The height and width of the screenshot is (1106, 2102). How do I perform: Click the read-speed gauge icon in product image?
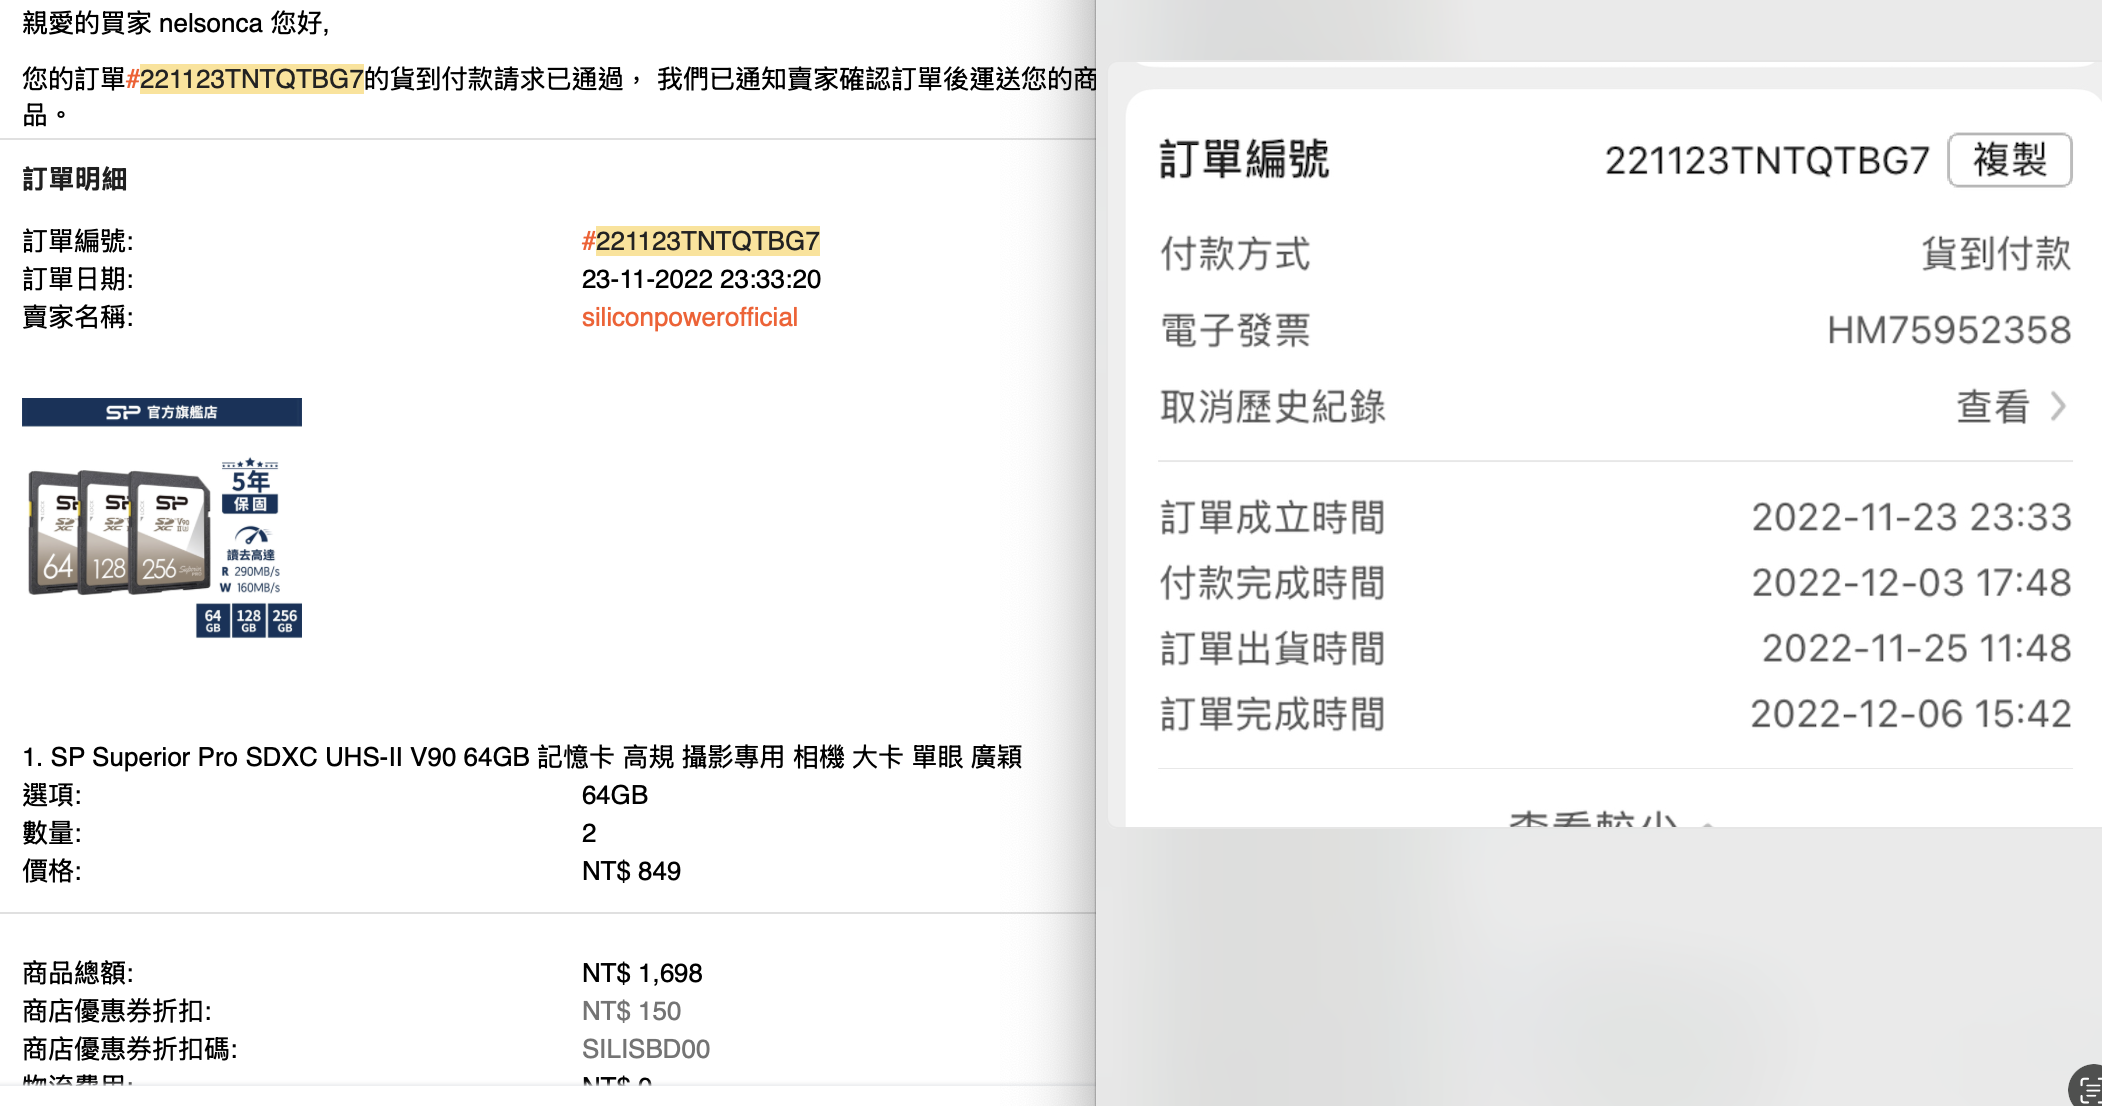252,535
